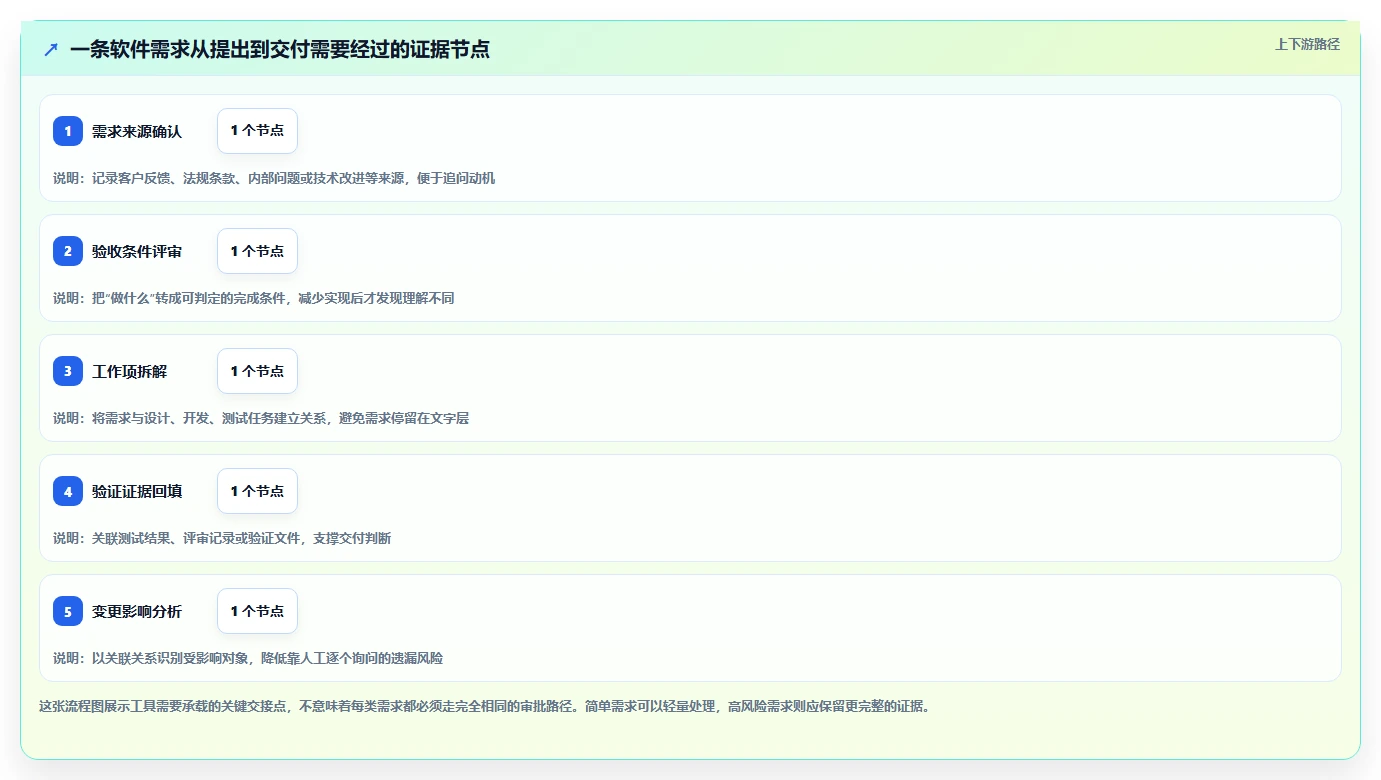
Task: Click the 1 个节点 chip for 工作项拆解
Action: pyautogui.click(x=257, y=371)
